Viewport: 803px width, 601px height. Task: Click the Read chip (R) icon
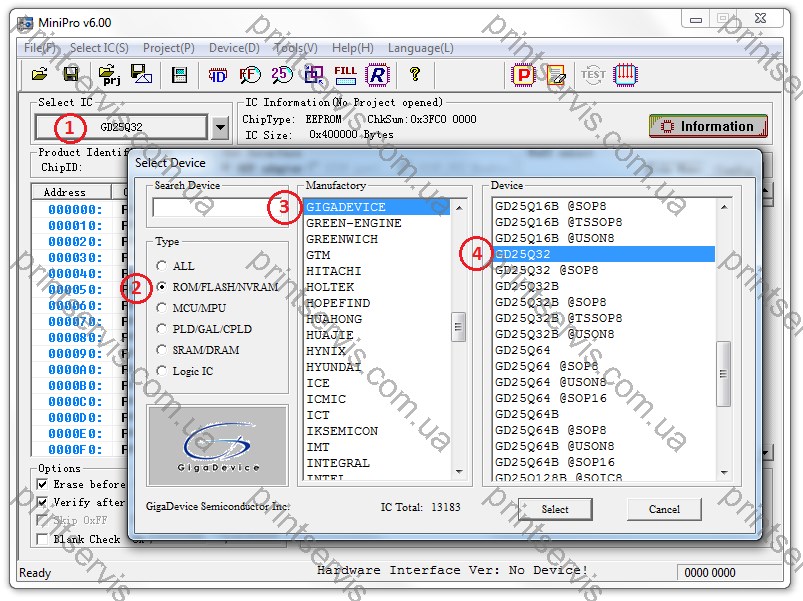coord(377,75)
